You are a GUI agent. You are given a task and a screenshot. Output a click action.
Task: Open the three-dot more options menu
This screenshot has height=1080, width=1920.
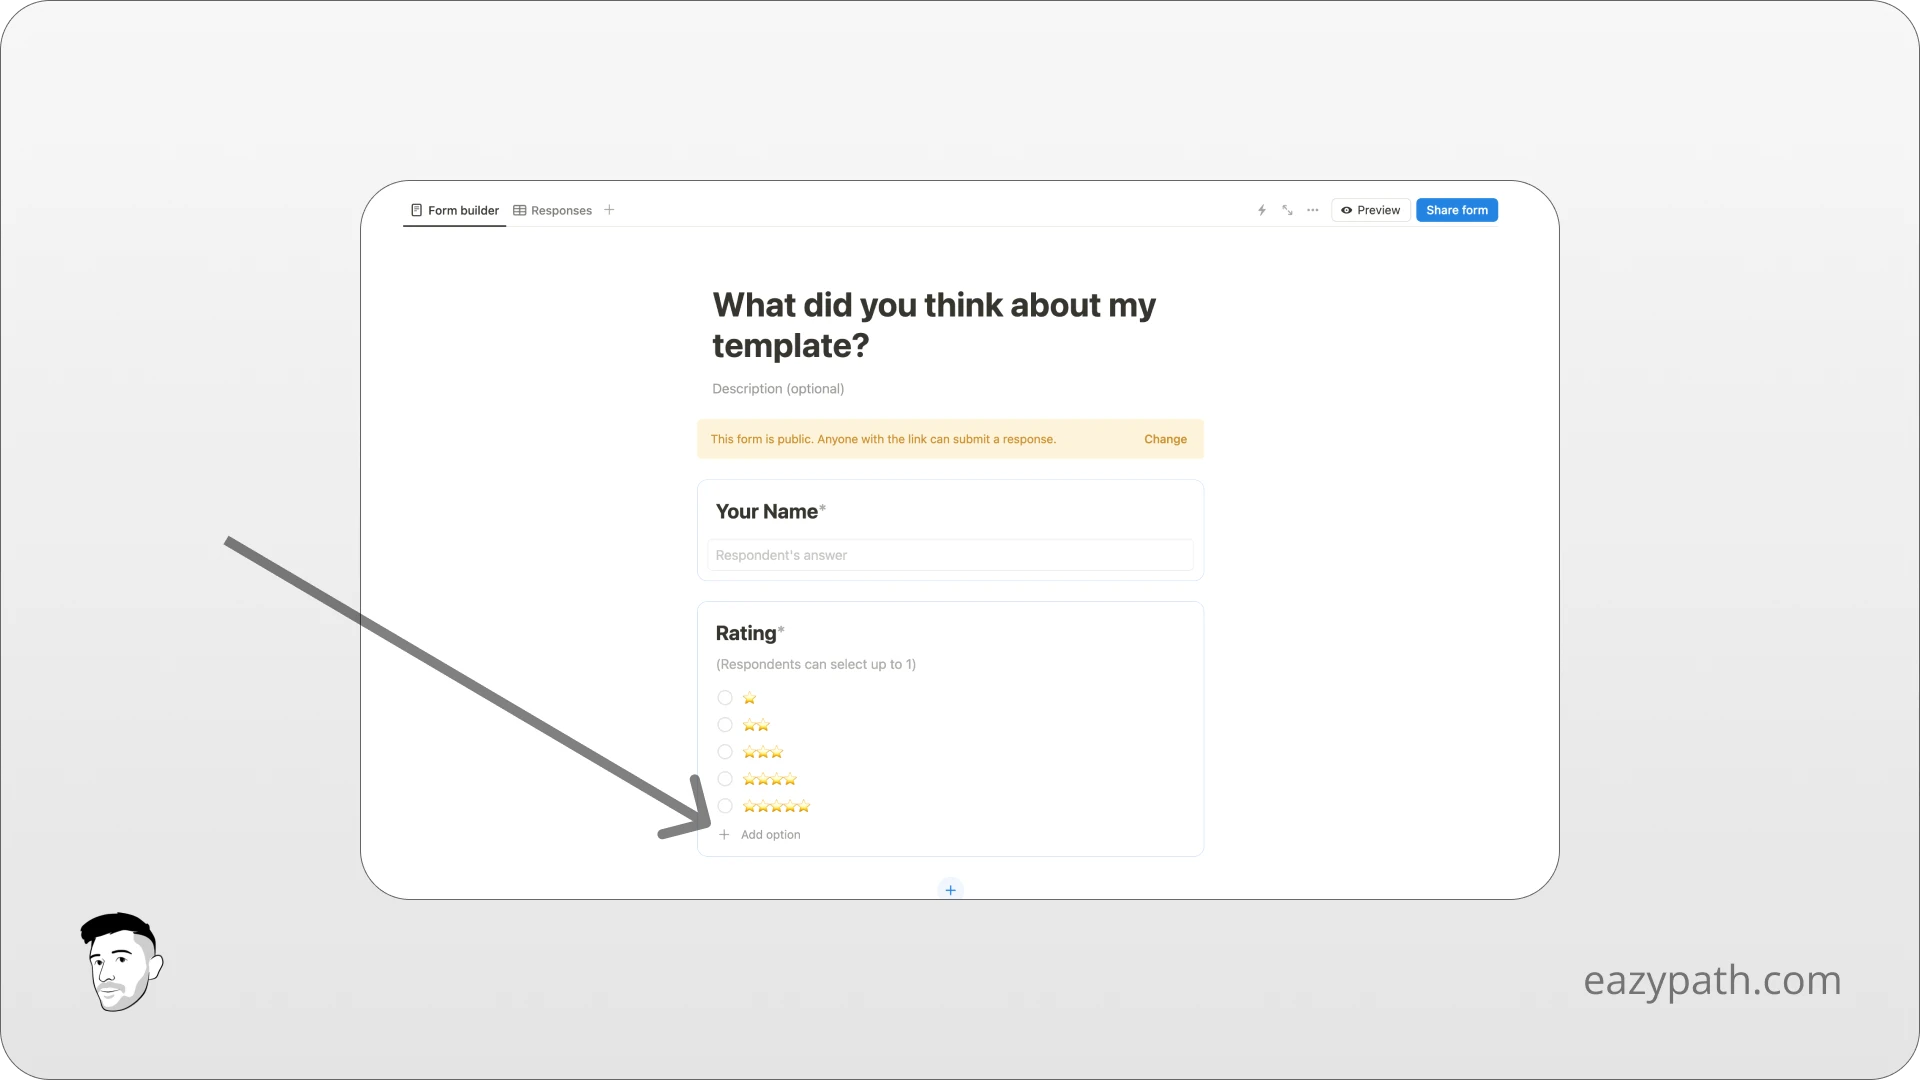pyautogui.click(x=1312, y=210)
